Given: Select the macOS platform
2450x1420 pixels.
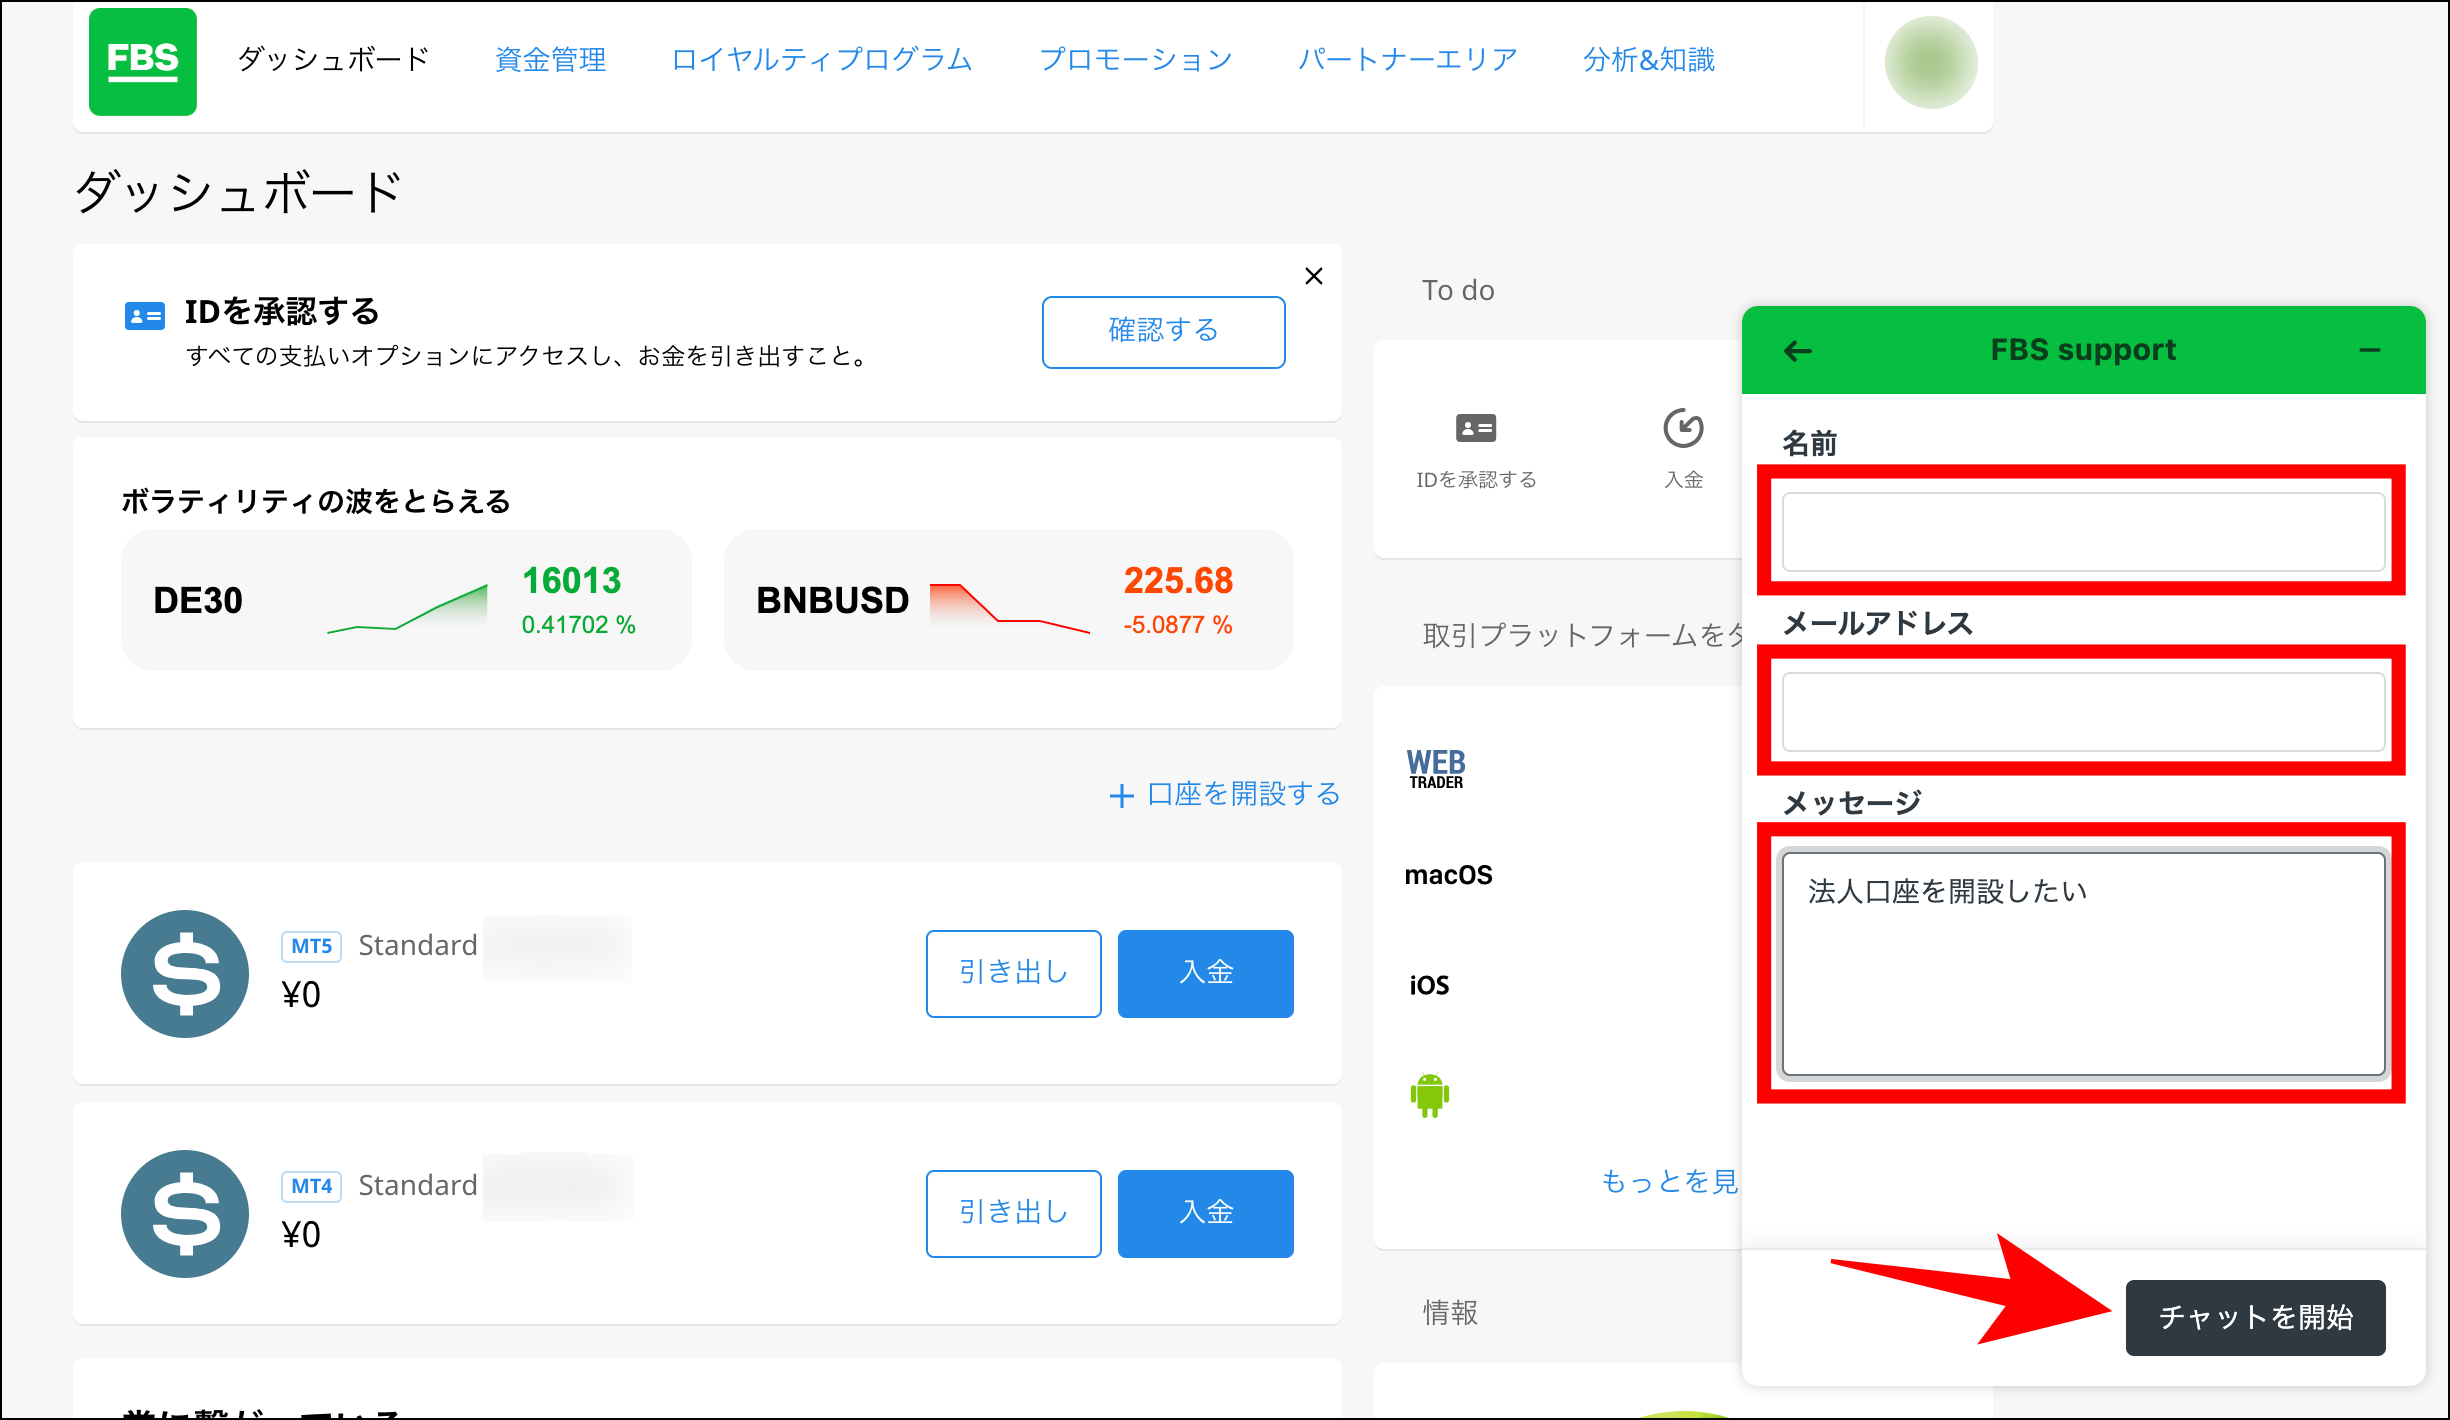Looking at the screenshot, I should pyautogui.click(x=1448, y=875).
